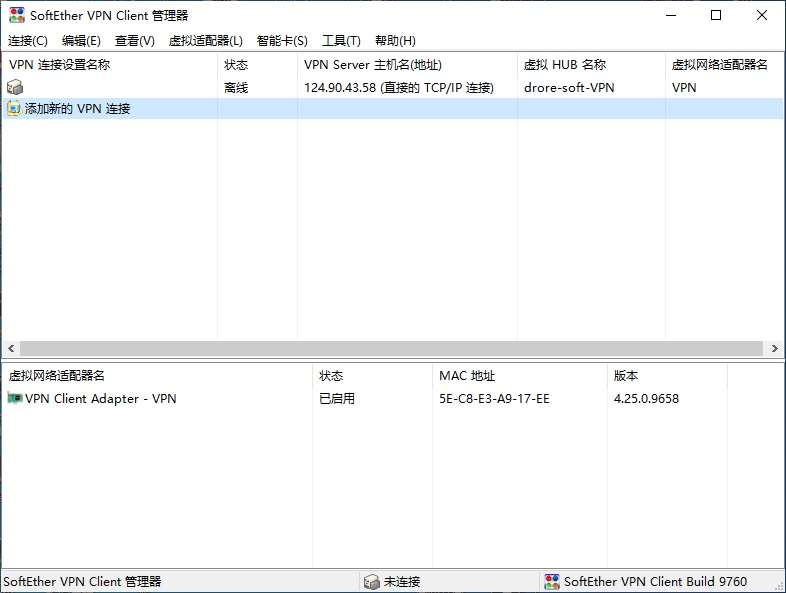Viewport: 786px width, 593px height.
Task: Click the horizontal scrollbar thumb
Action: [391, 348]
